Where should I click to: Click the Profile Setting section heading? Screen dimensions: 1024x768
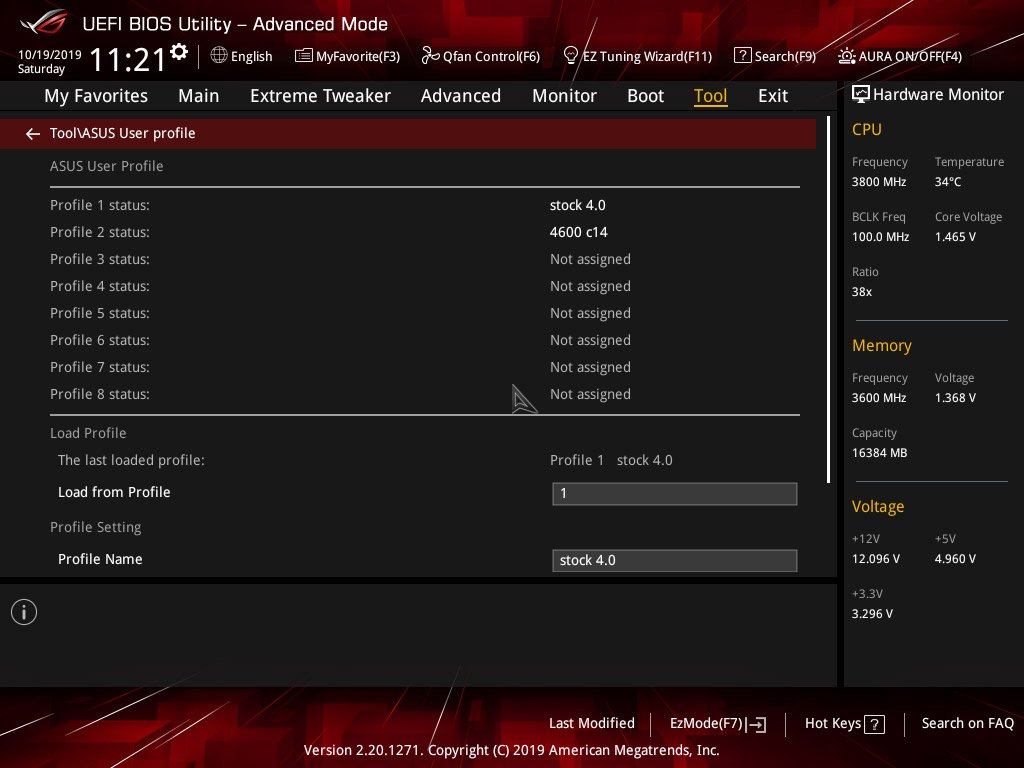tap(95, 527)
